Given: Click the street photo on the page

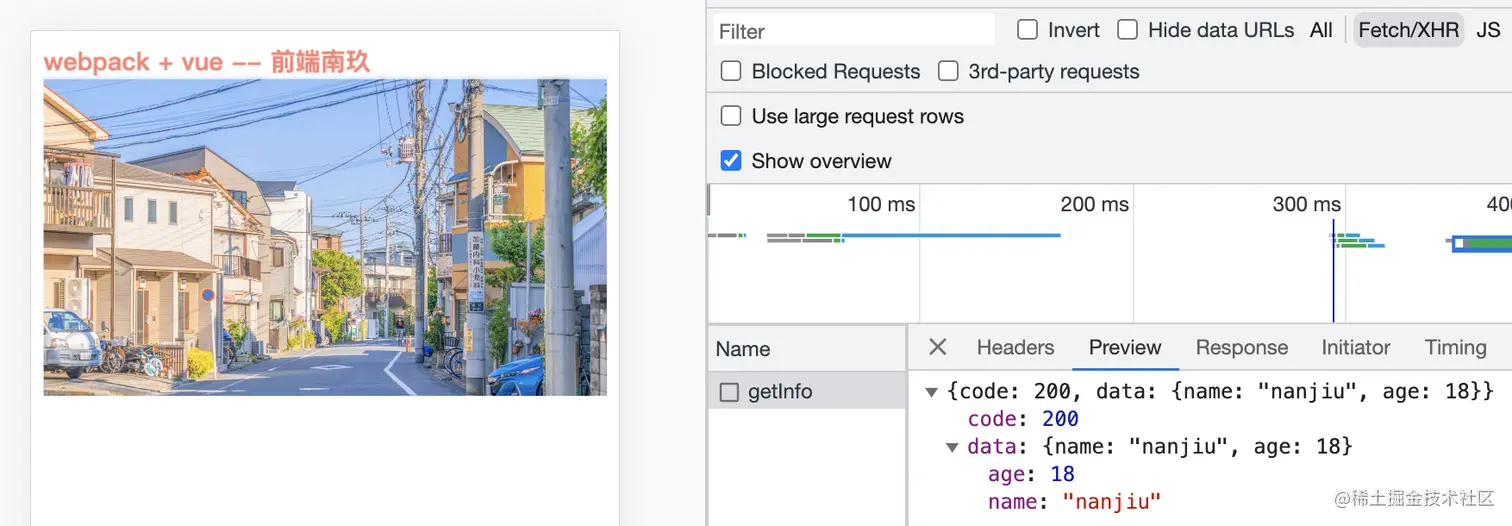Looking at the screenshot, I should coord(325,237).
